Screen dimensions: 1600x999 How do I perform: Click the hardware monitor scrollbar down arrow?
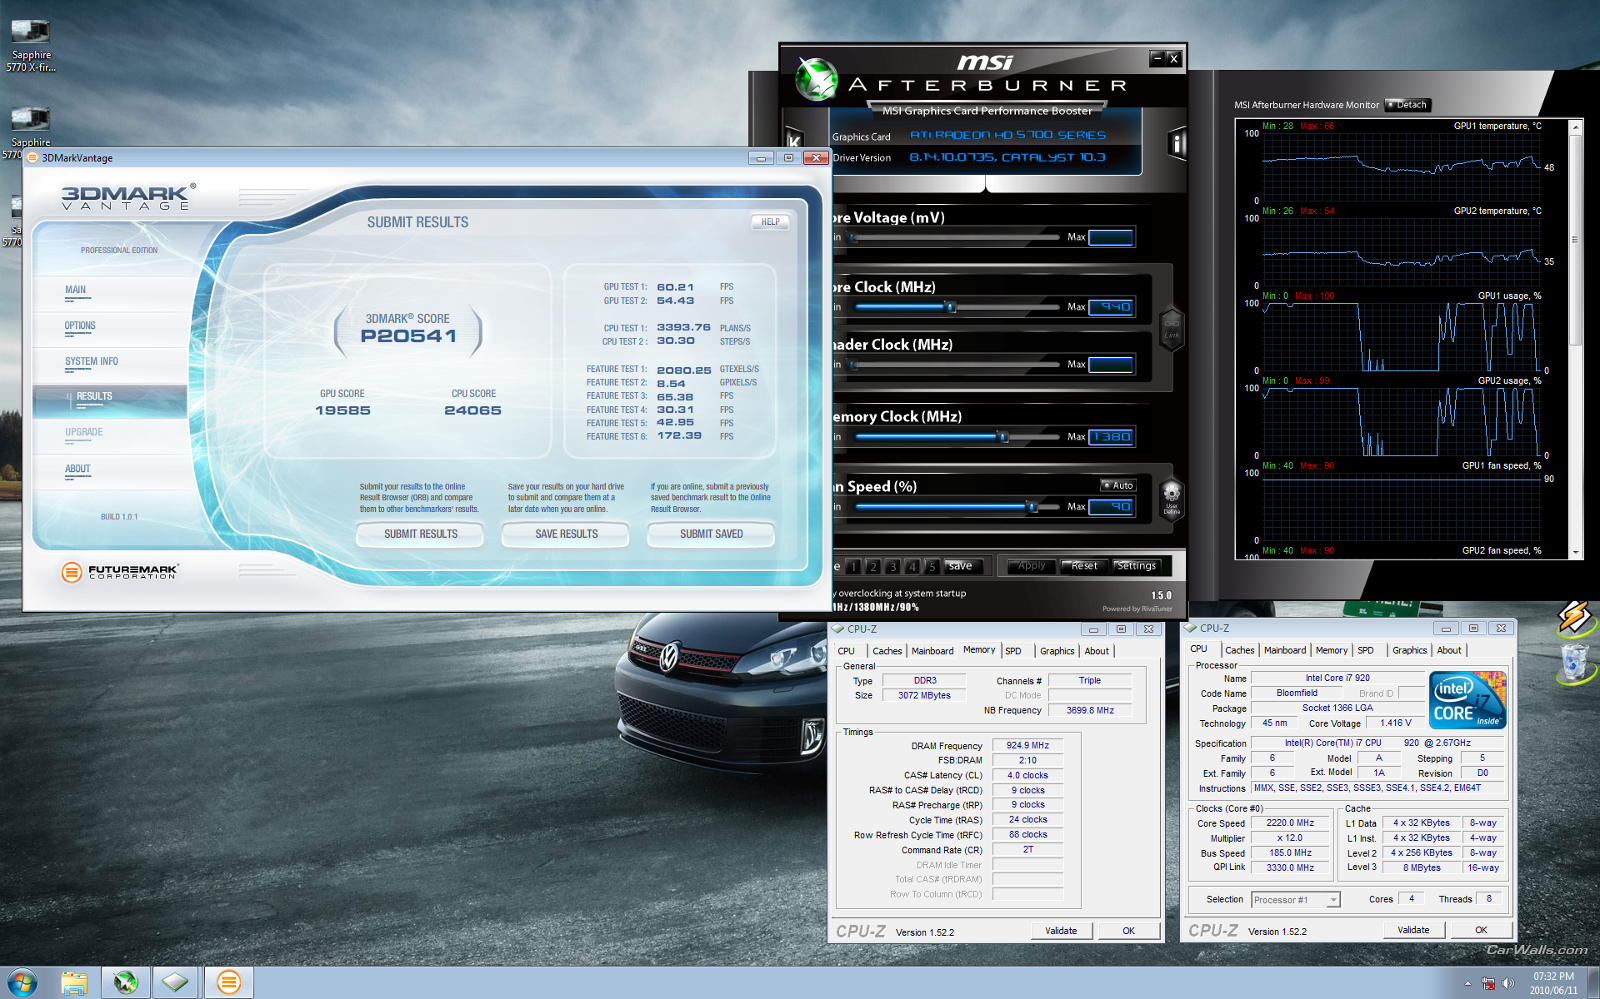1576,552
